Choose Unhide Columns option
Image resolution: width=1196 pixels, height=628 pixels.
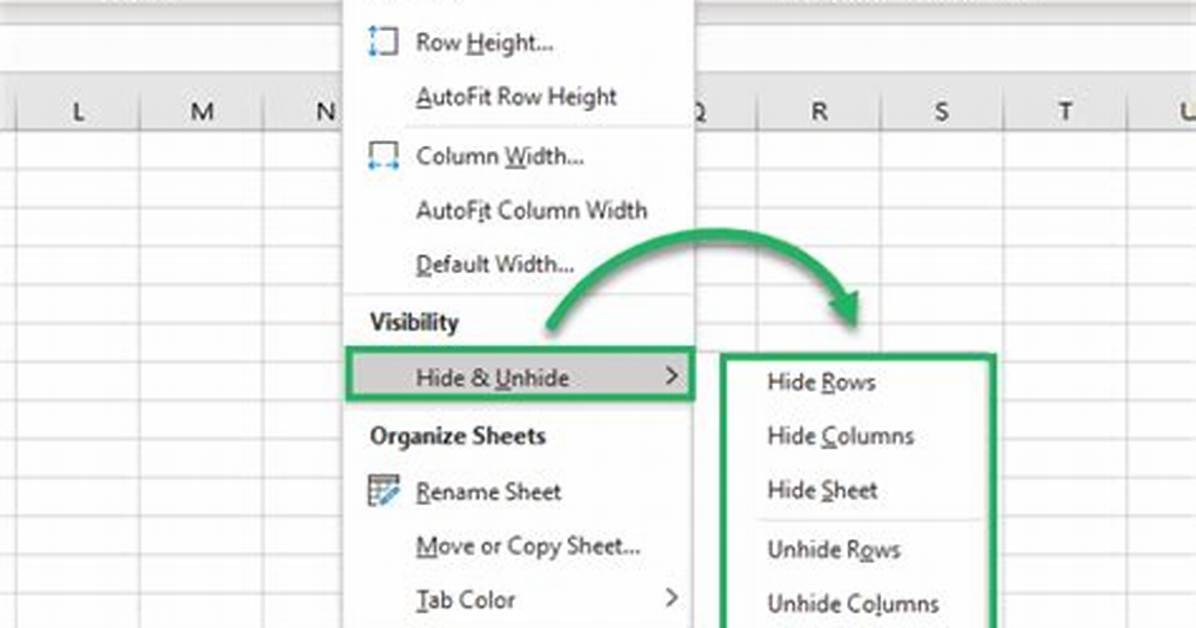point(853,604)
